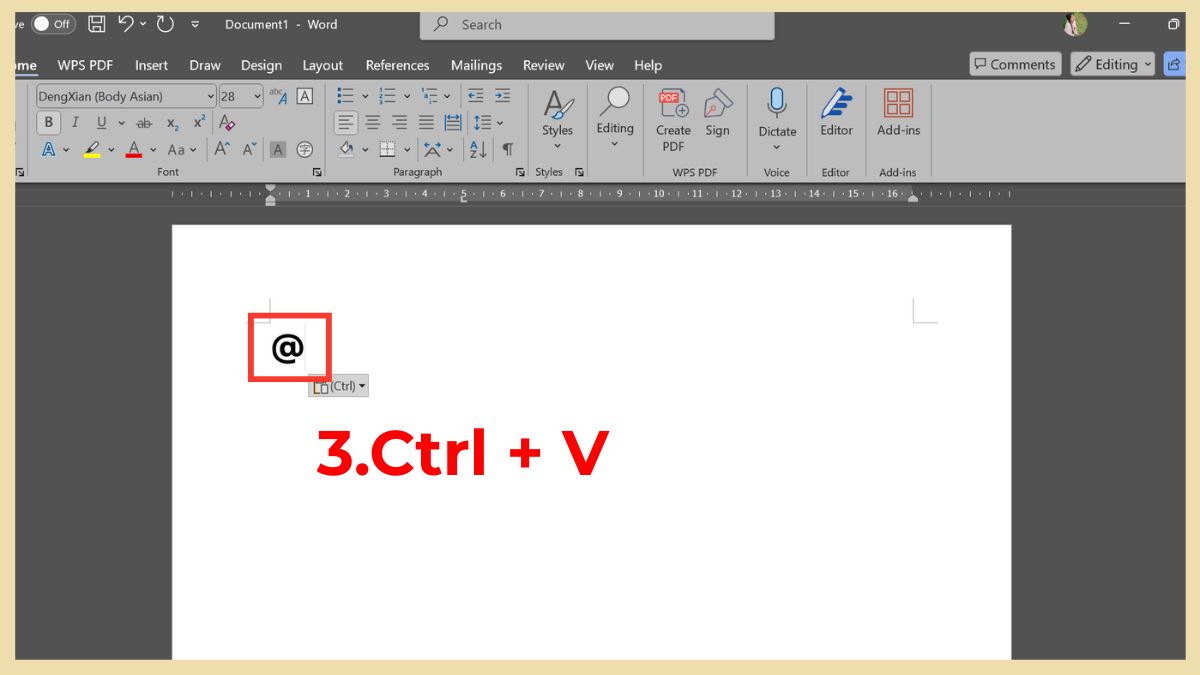Click the Comments button
The width and height of the screenshot is (1200, 675).
pyautogui.click(x=1015, y=63)
